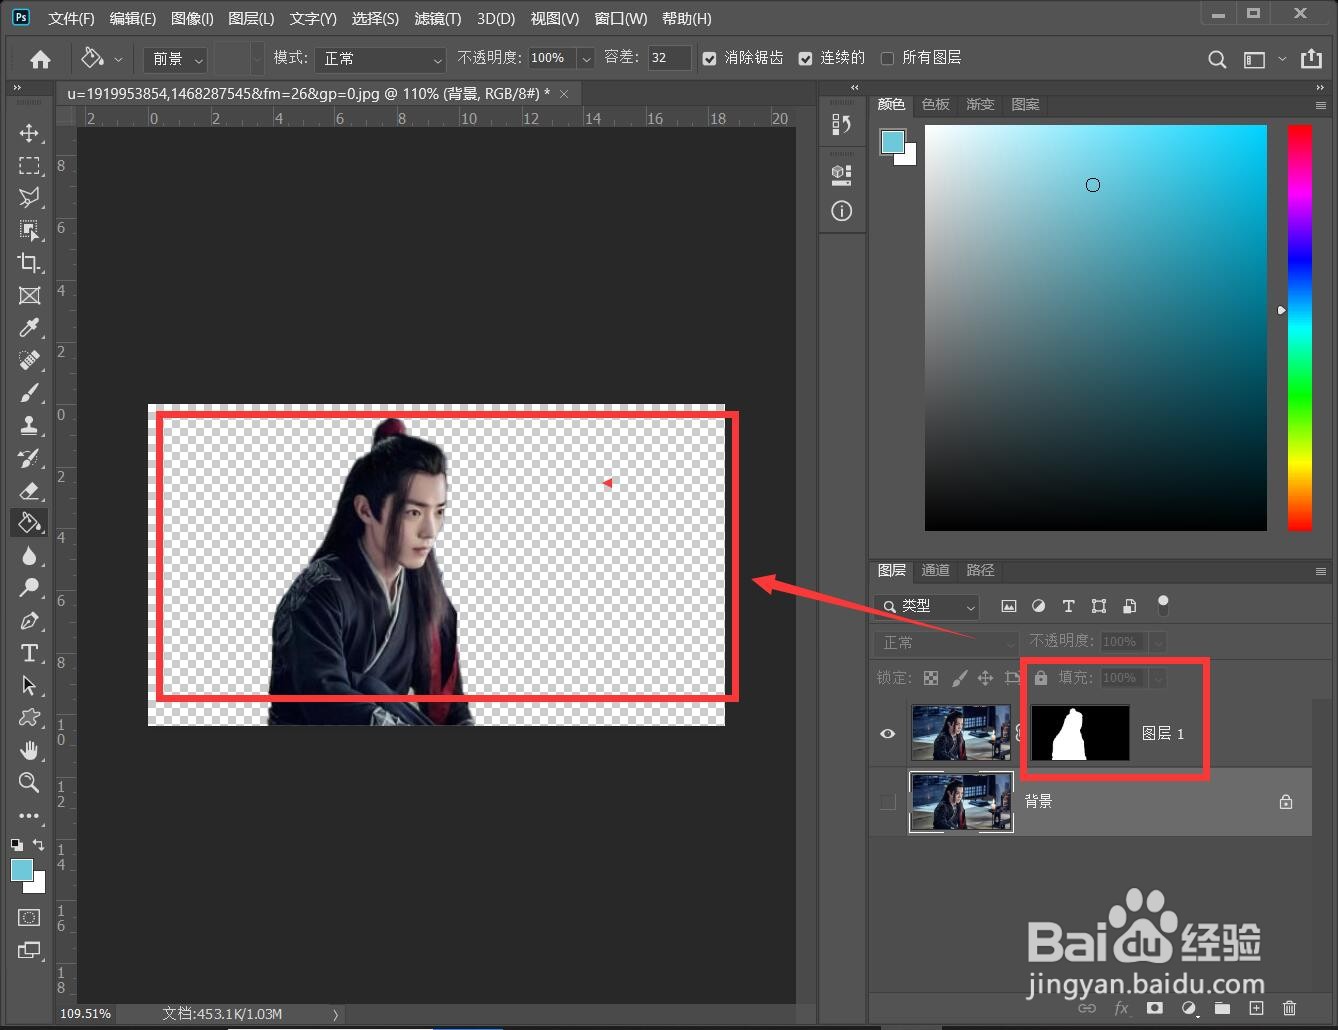Open the History panel icon
Viewport: 1338px width, 1030px height.
(842, 124)
